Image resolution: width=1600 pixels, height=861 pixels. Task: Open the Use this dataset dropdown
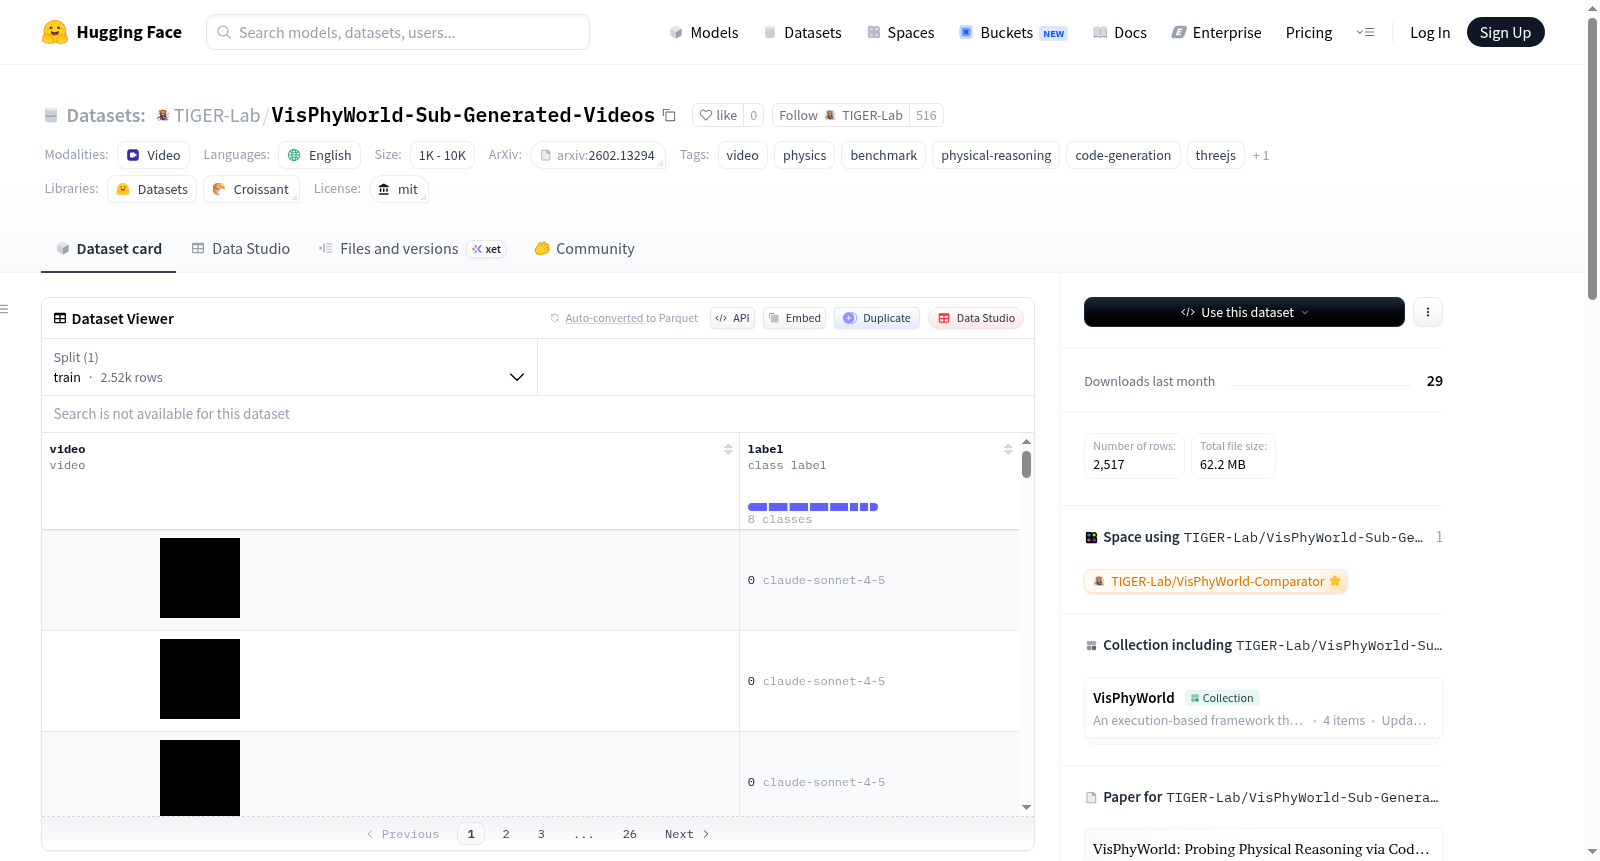1244,312
